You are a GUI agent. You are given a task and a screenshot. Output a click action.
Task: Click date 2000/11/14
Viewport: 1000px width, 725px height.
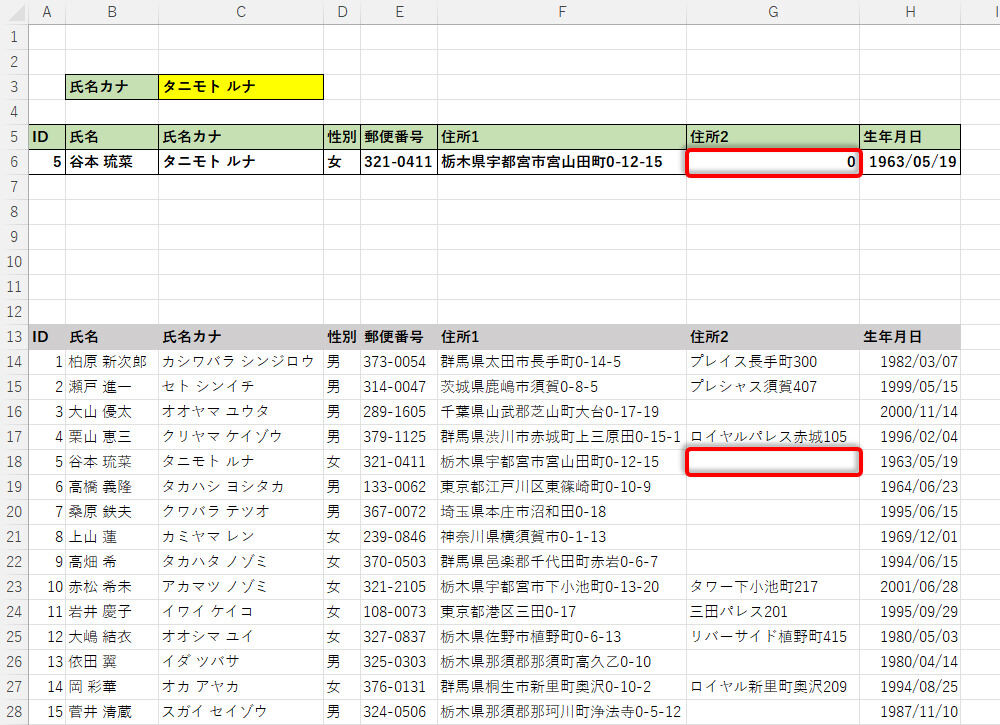[x=909, y=412]
